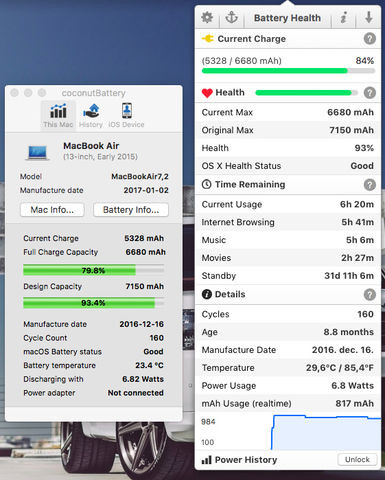Viewport: 385px width, 480px height.
Task: Click battery Manufacture date 2016-12-16 value
Action: coord(141,324)
